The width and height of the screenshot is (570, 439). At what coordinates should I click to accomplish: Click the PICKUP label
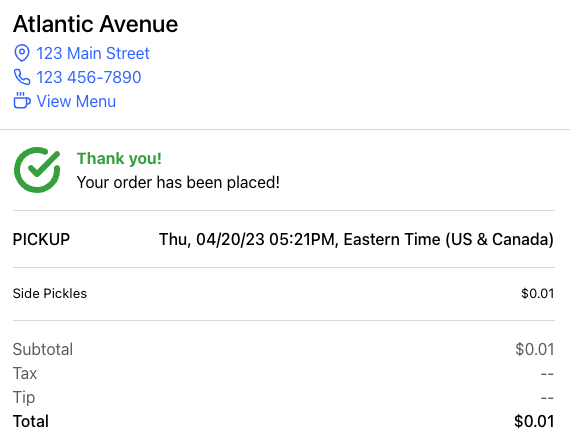point(41,239)
